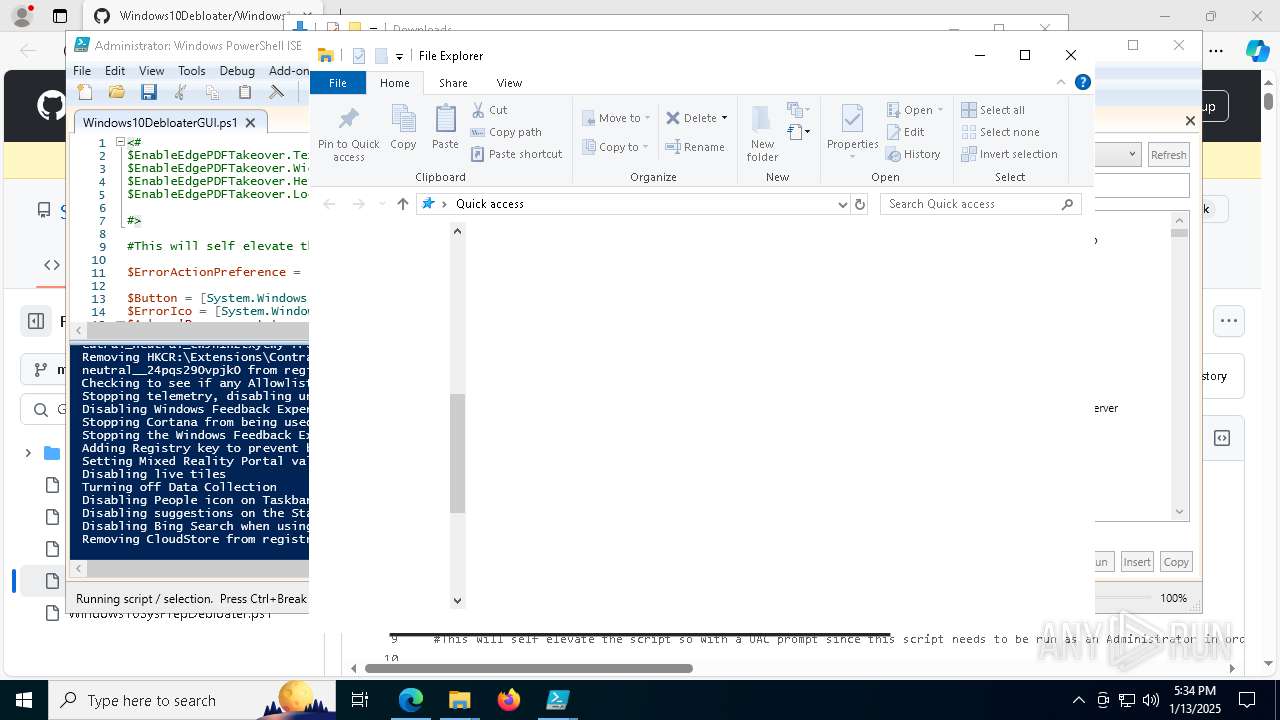1280x720 pixels.
Task: Open Task View from the taskbar
Action: (360, 700)
